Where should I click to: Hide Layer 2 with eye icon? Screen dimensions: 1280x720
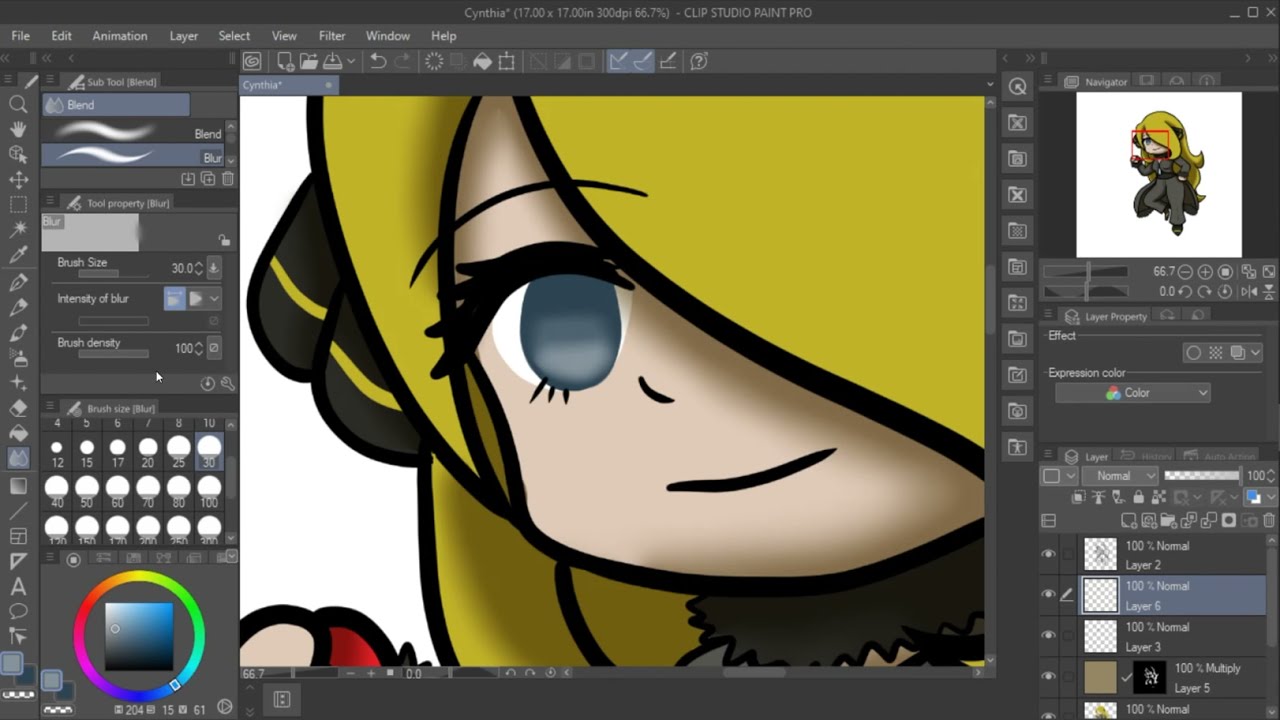(1048, 554)
